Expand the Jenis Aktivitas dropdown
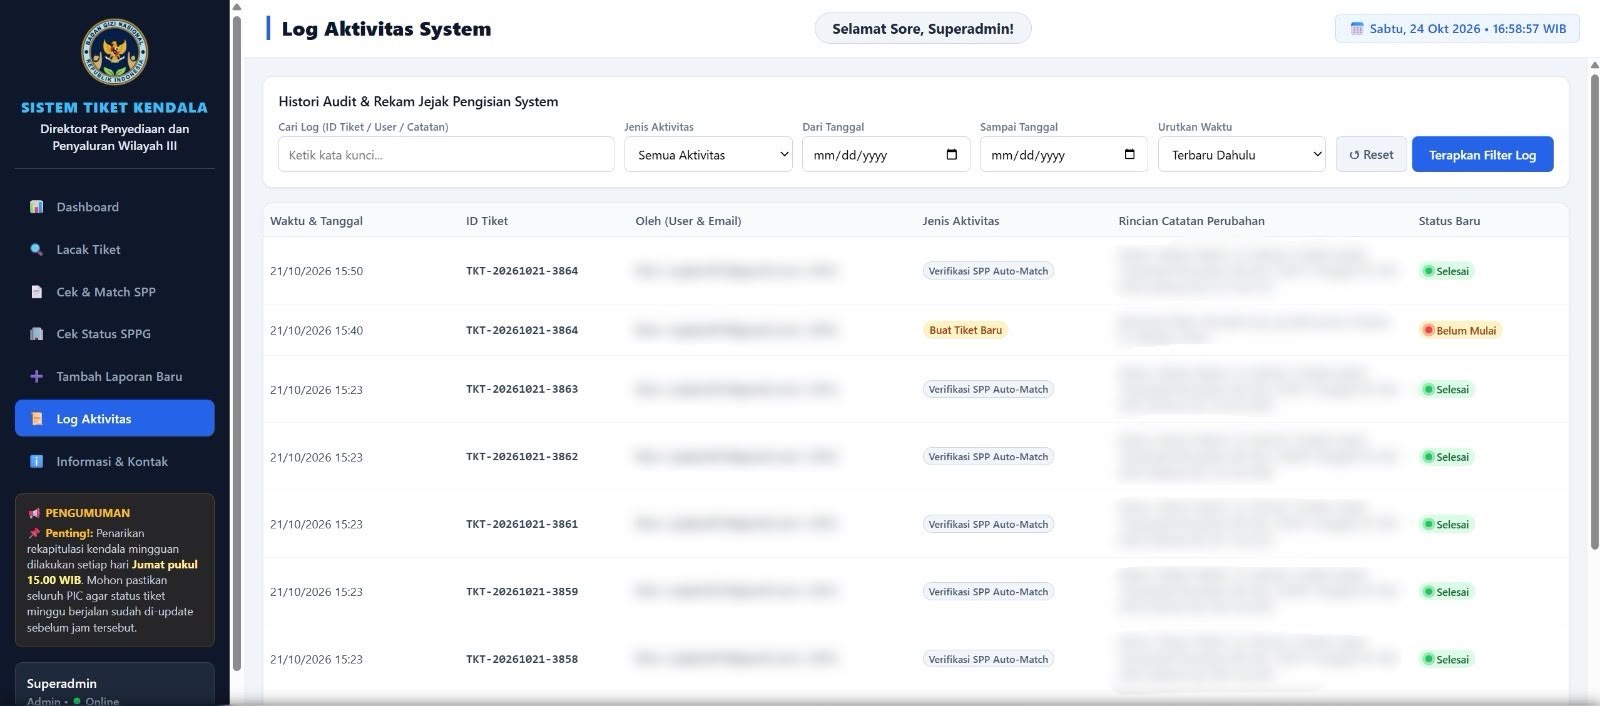 pyautogui.click(x=708, y=155)
